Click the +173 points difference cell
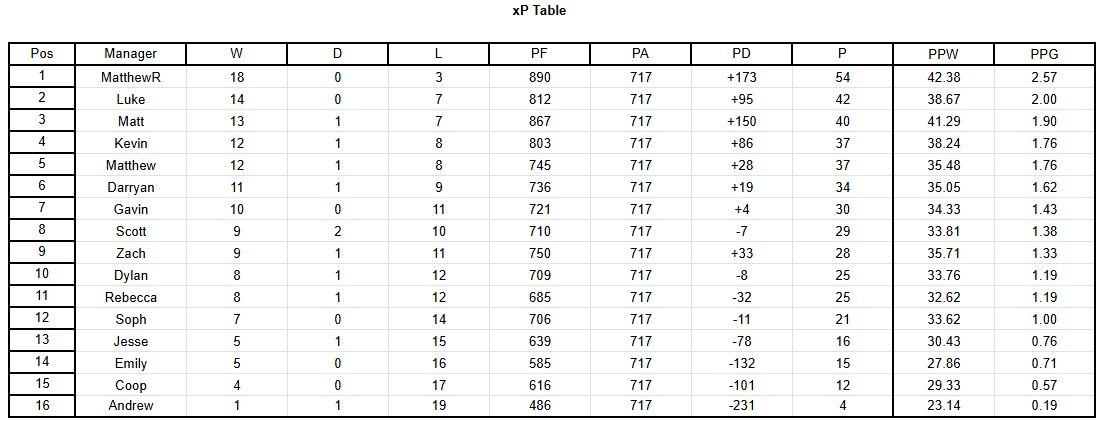Viewport: 1100px width, 421px height. point(742,77)
